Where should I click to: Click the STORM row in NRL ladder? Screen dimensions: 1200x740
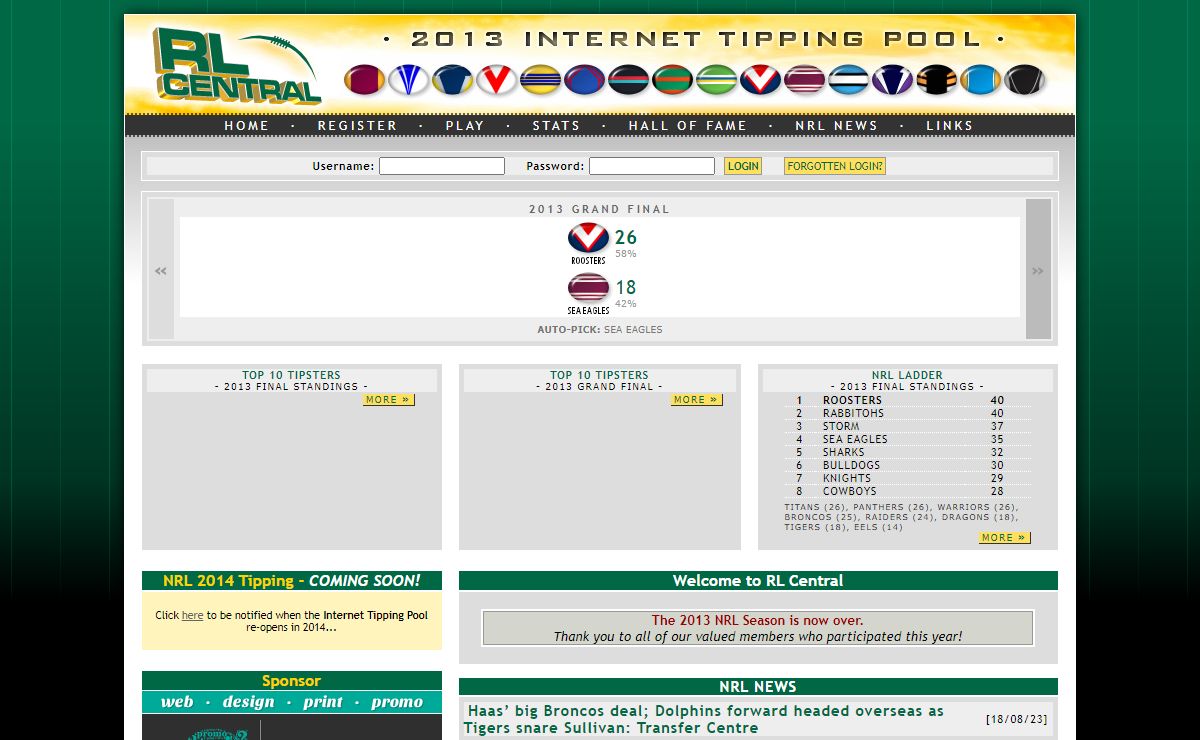(908, 426)
